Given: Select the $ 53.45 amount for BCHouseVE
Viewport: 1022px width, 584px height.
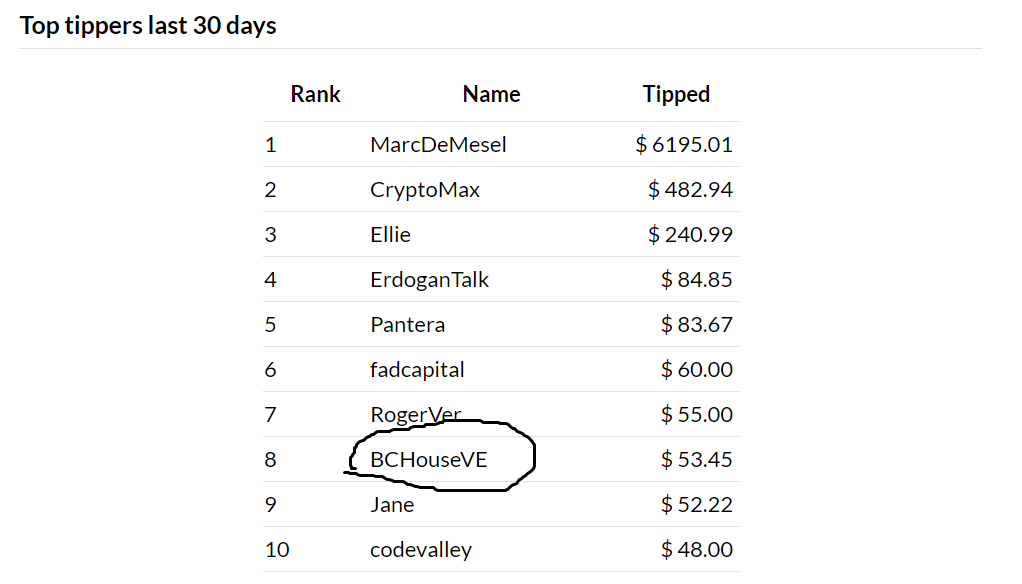Looking at the screenshot, I should 697,460.
